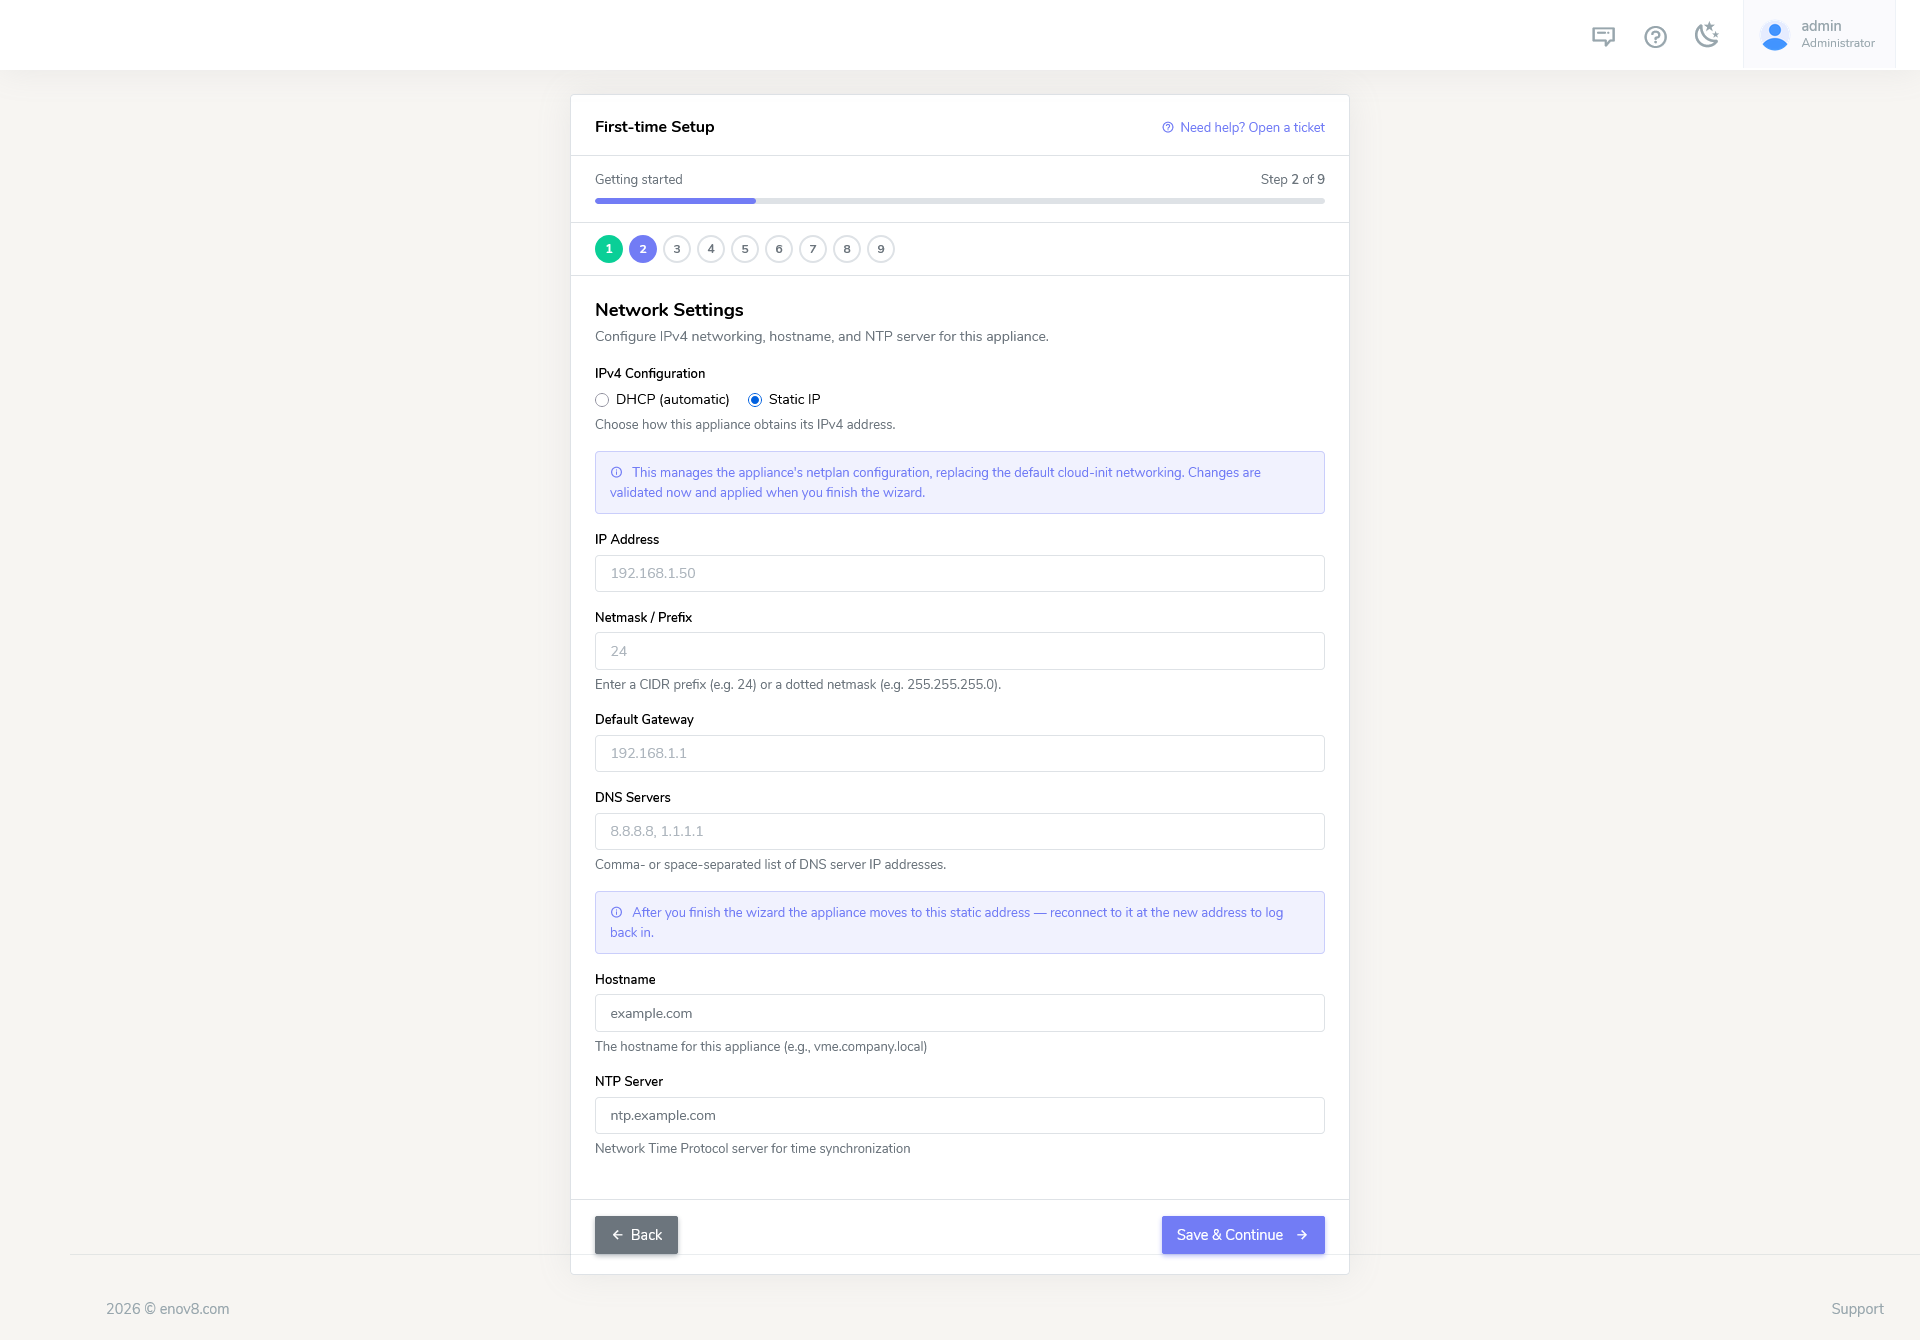Jump to wizard step 4 circle

711,249
